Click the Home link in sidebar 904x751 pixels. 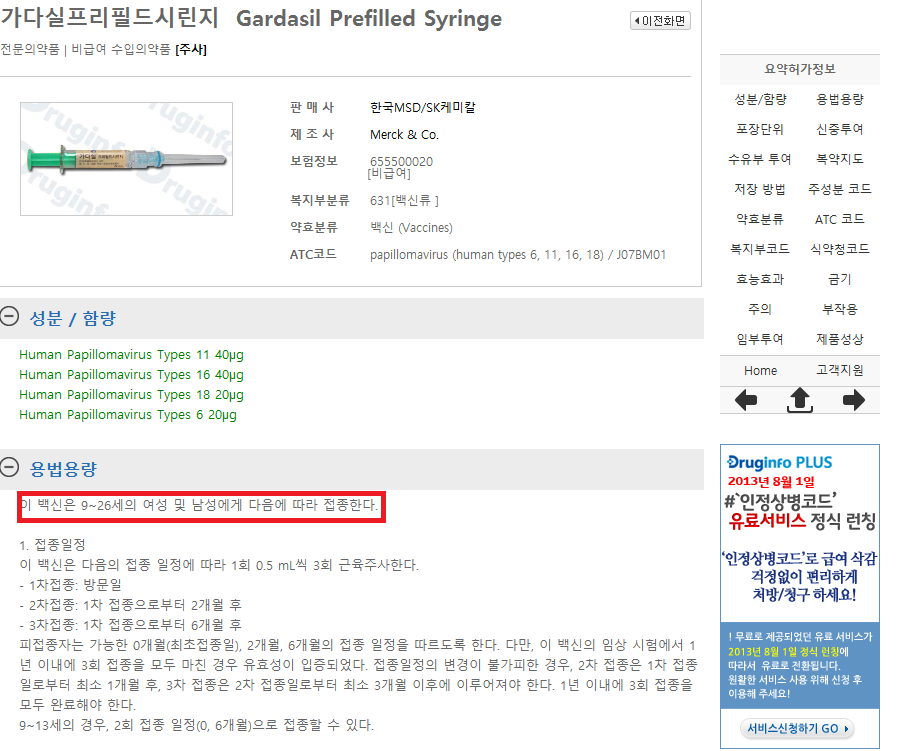click(x=760, y=371)
